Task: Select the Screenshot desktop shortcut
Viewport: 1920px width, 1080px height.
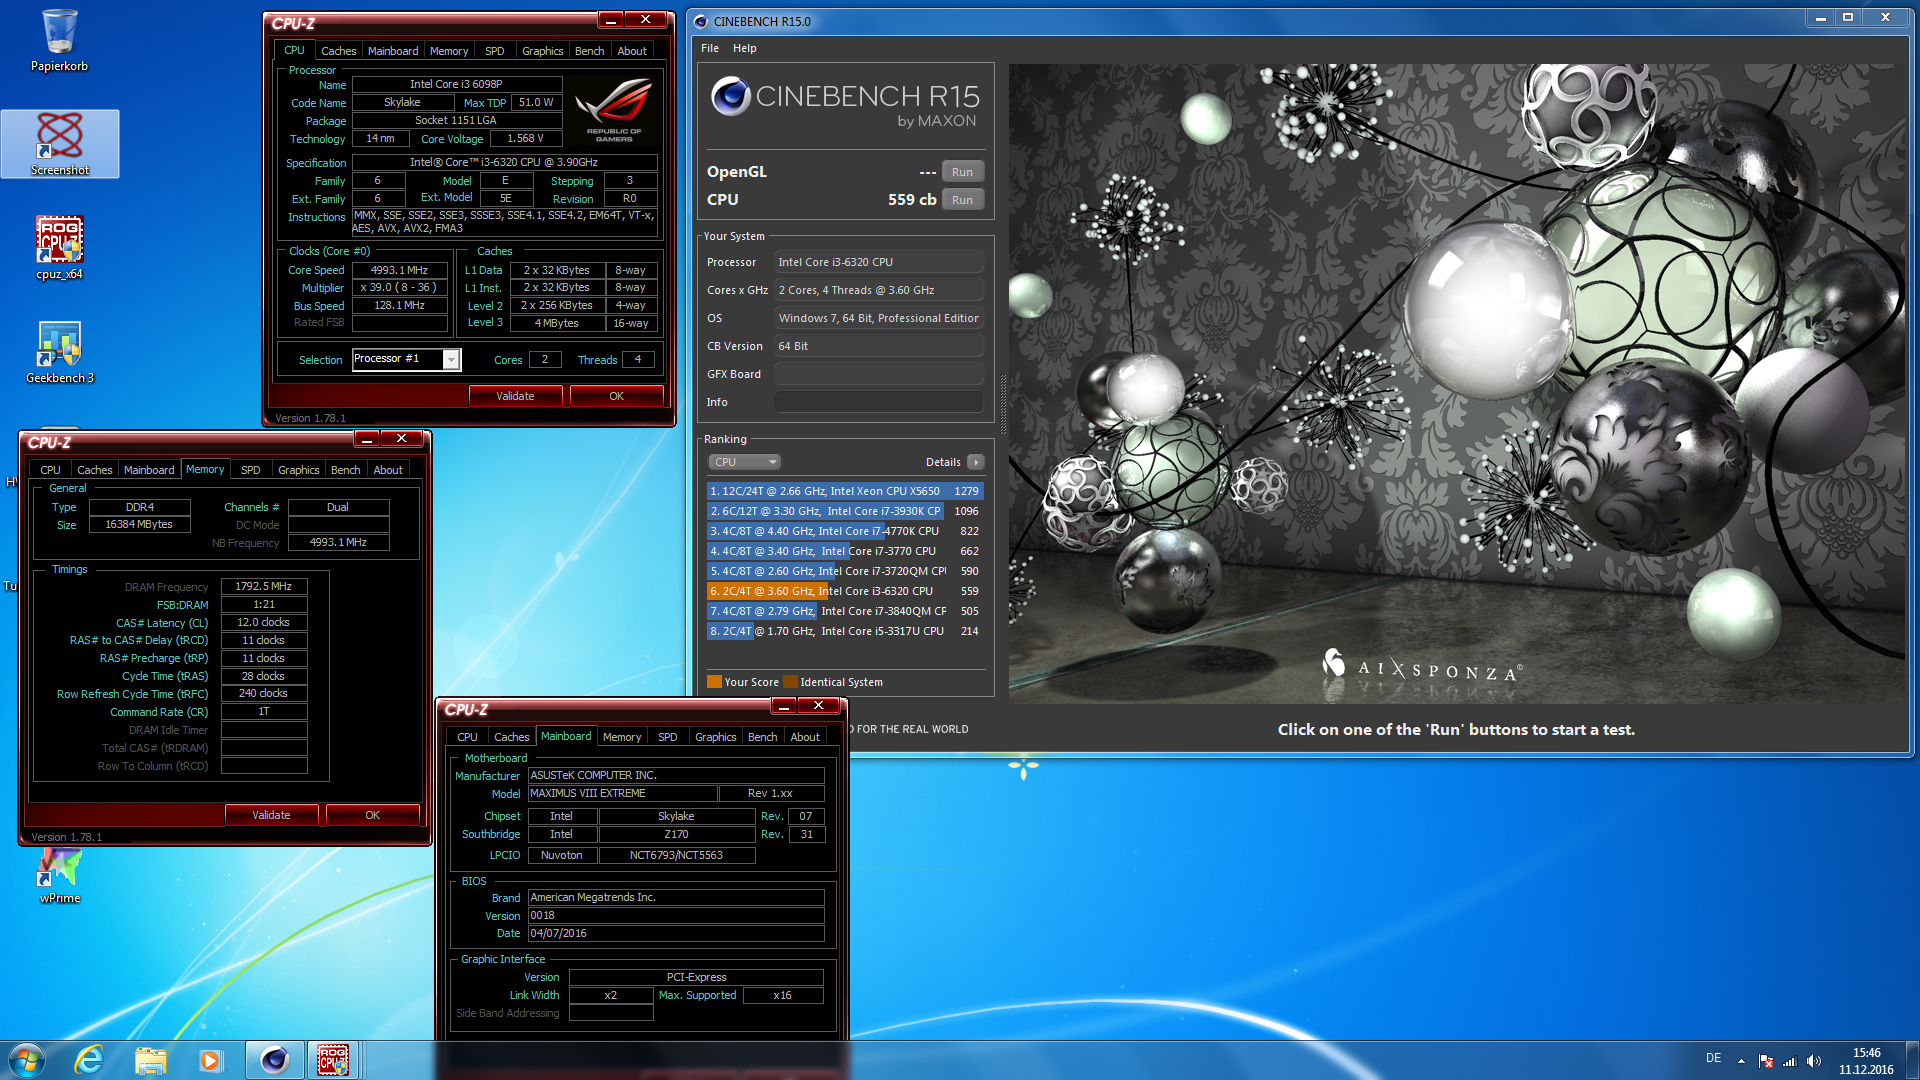Action: (60, 144)
